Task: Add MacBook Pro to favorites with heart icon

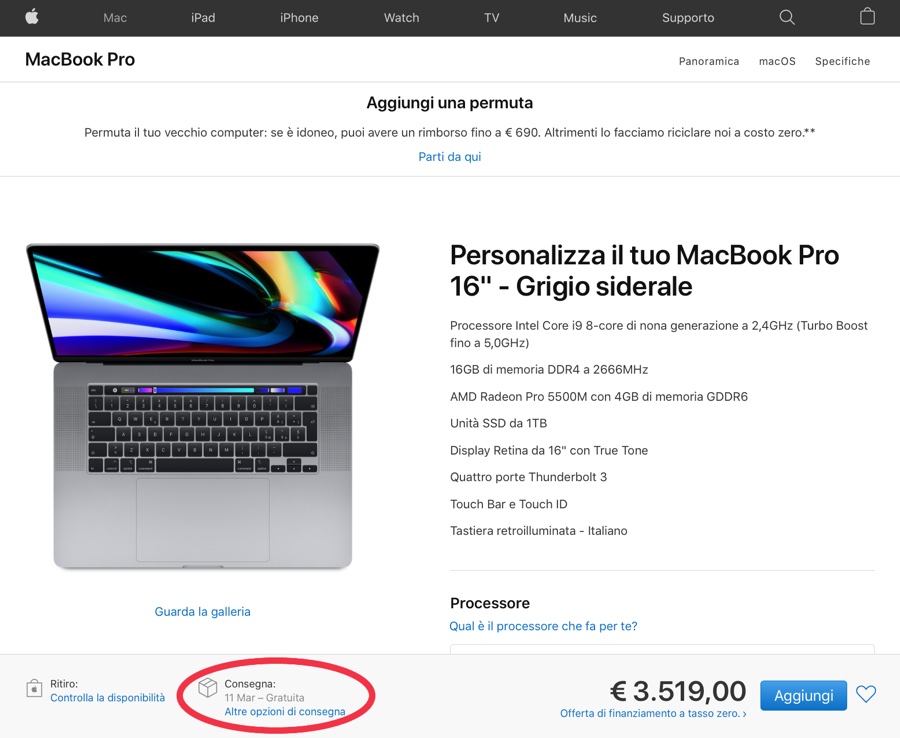Action: coord(866,694)
